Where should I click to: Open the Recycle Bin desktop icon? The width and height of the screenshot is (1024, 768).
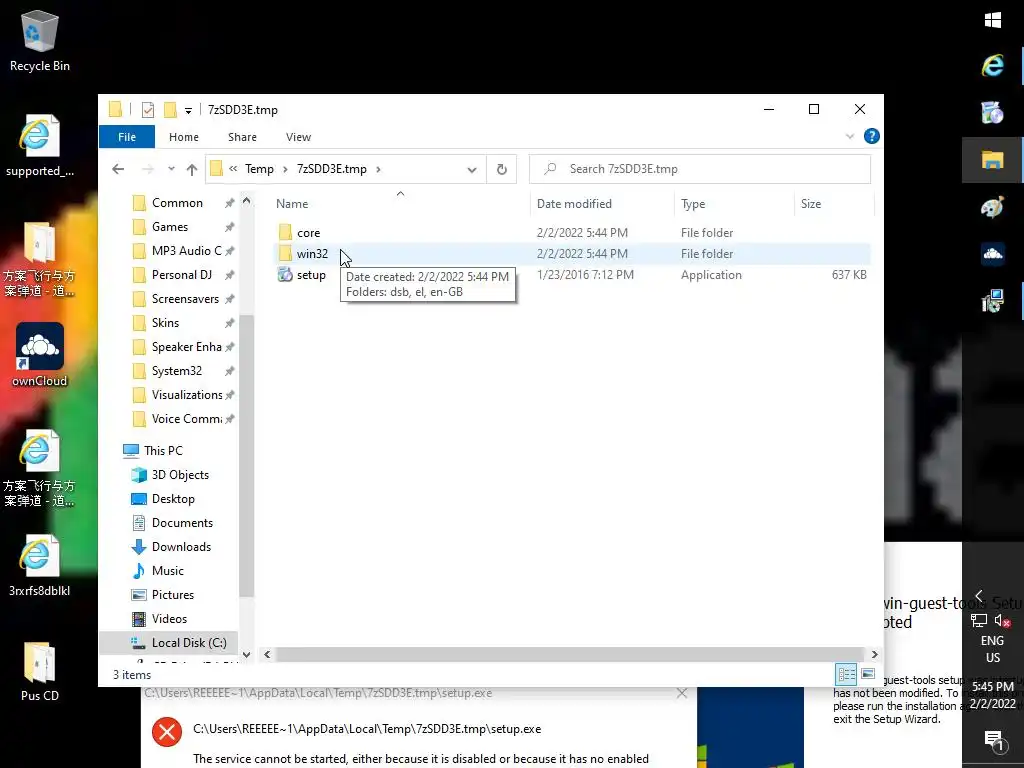[39, 40]
